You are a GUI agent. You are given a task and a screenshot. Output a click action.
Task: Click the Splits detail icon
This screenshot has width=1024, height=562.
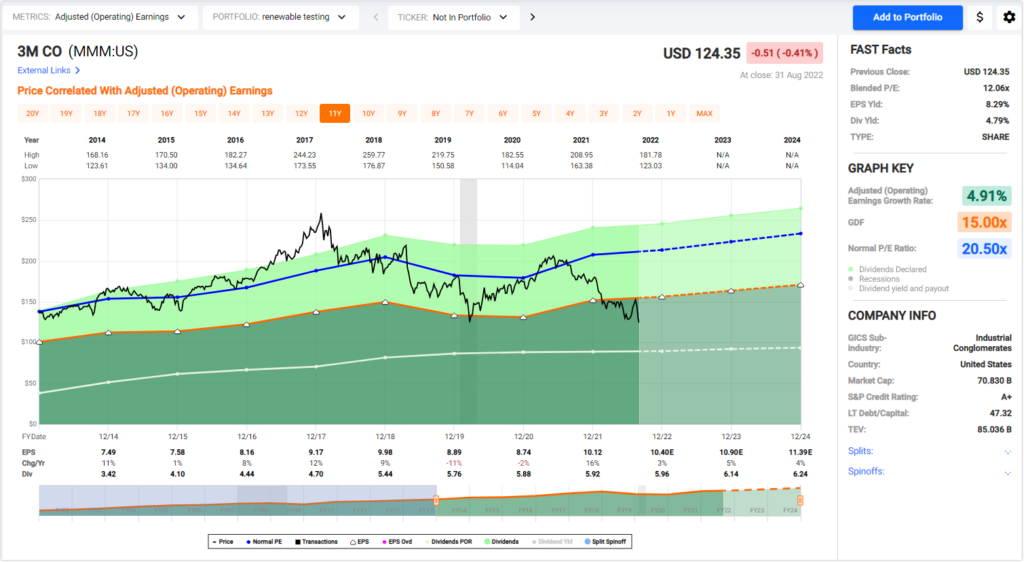(x=1008, y=452)
